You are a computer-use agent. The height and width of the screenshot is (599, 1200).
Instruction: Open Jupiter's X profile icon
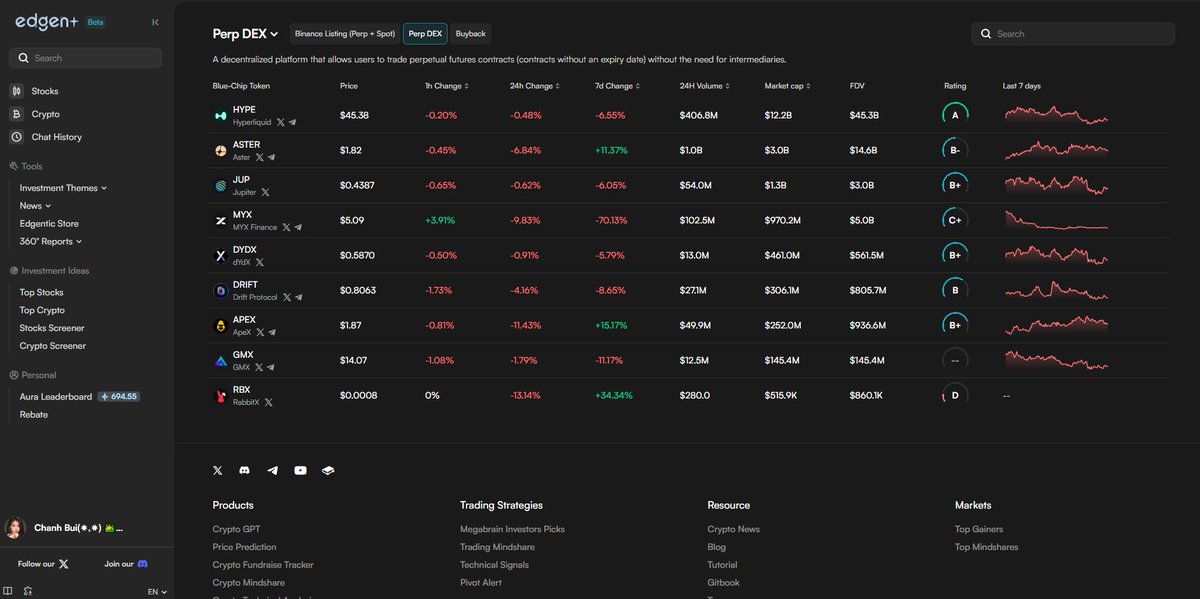[265, 192]
